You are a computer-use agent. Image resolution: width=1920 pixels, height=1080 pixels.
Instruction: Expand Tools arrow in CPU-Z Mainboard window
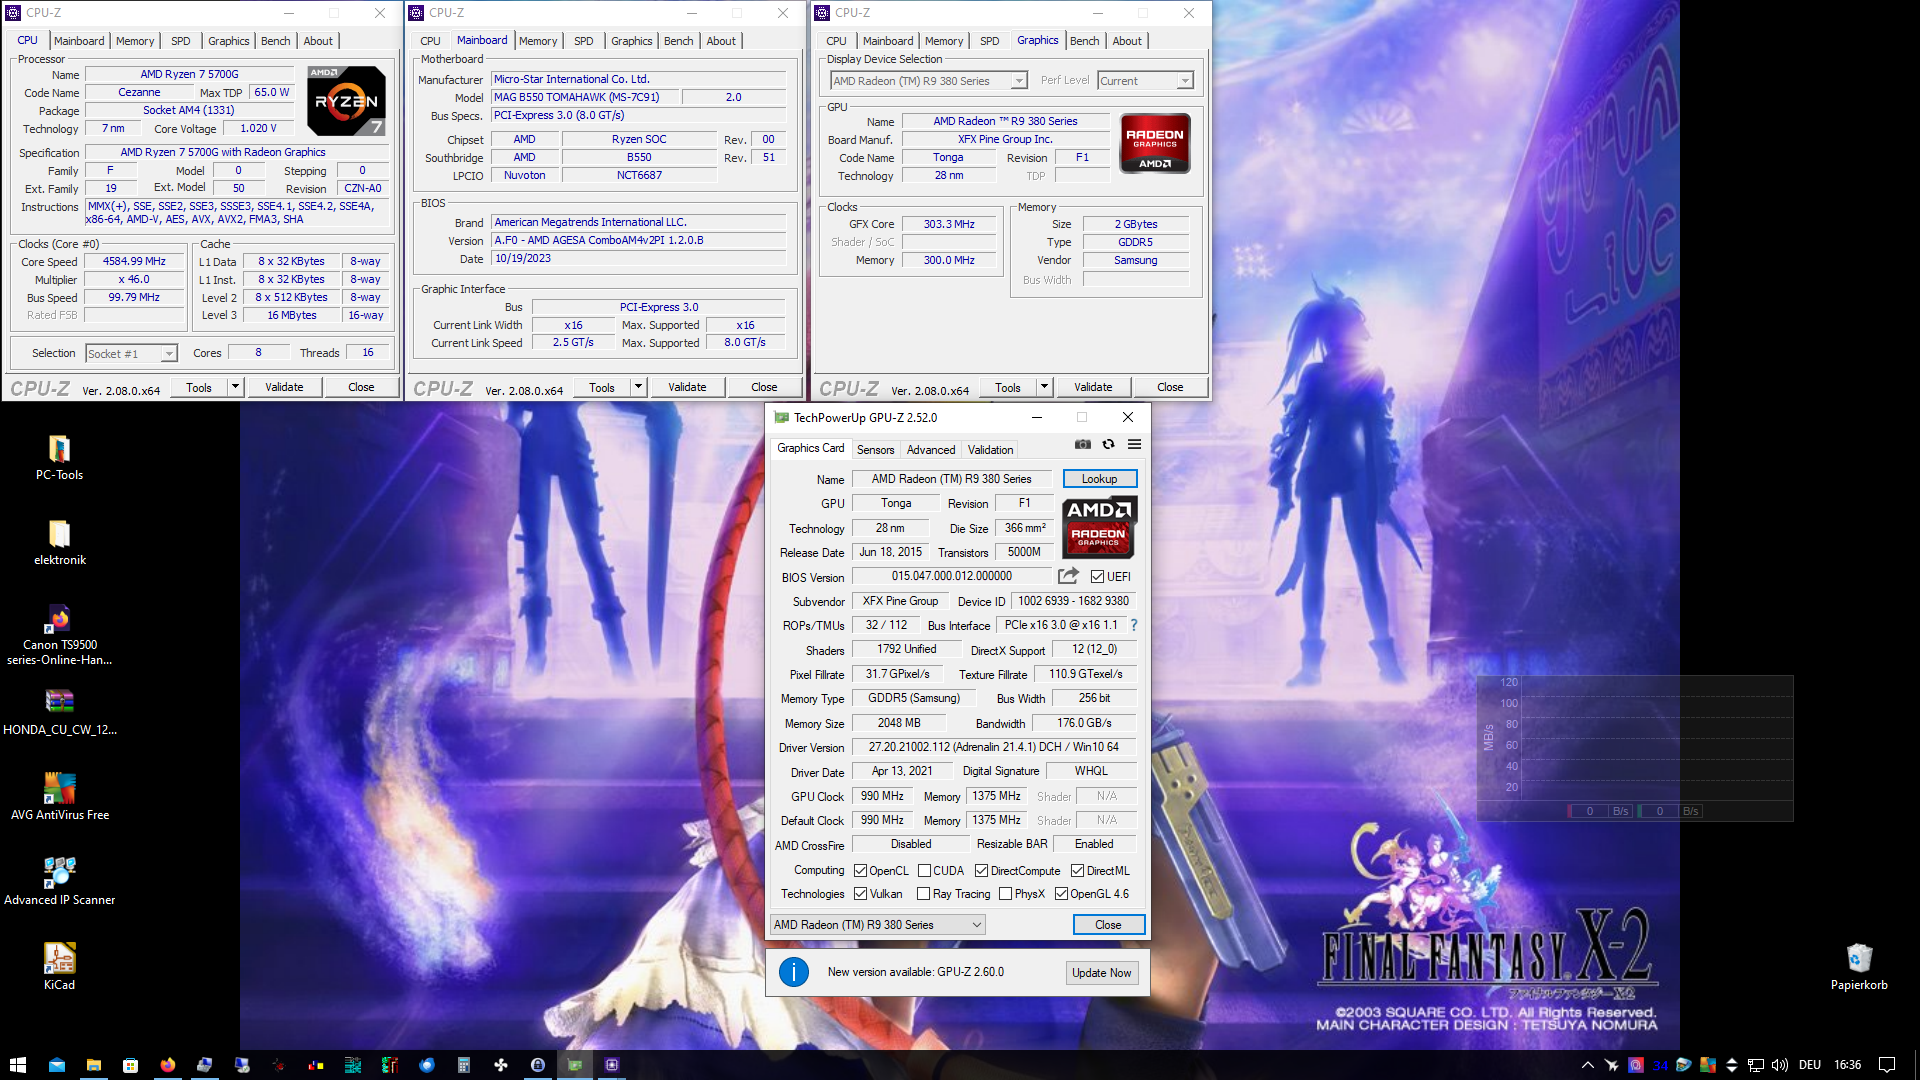point(639,387)
